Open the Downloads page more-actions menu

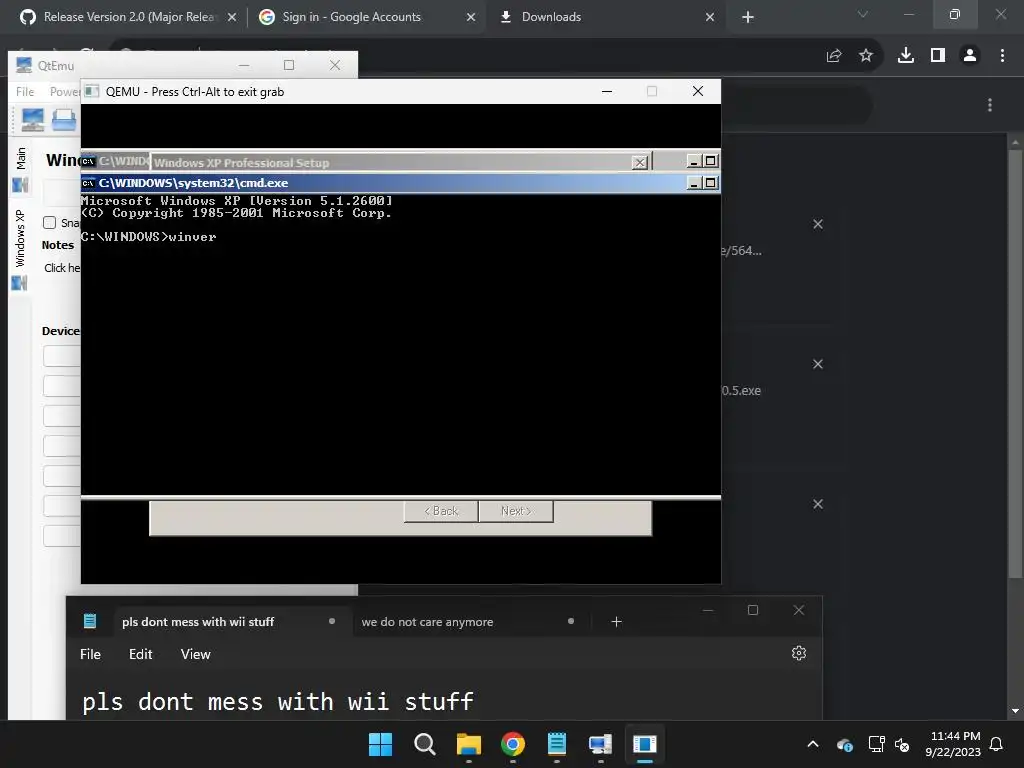coord(990,105)
